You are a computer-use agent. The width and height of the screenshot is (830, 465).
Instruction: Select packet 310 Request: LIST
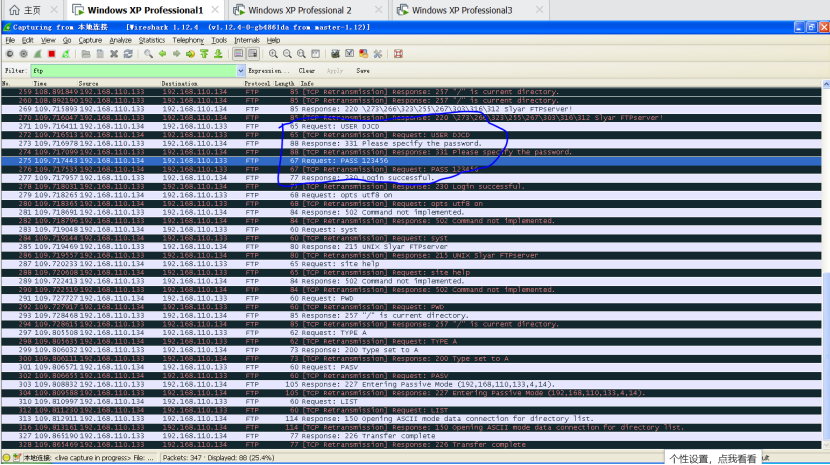coord(411,401)
